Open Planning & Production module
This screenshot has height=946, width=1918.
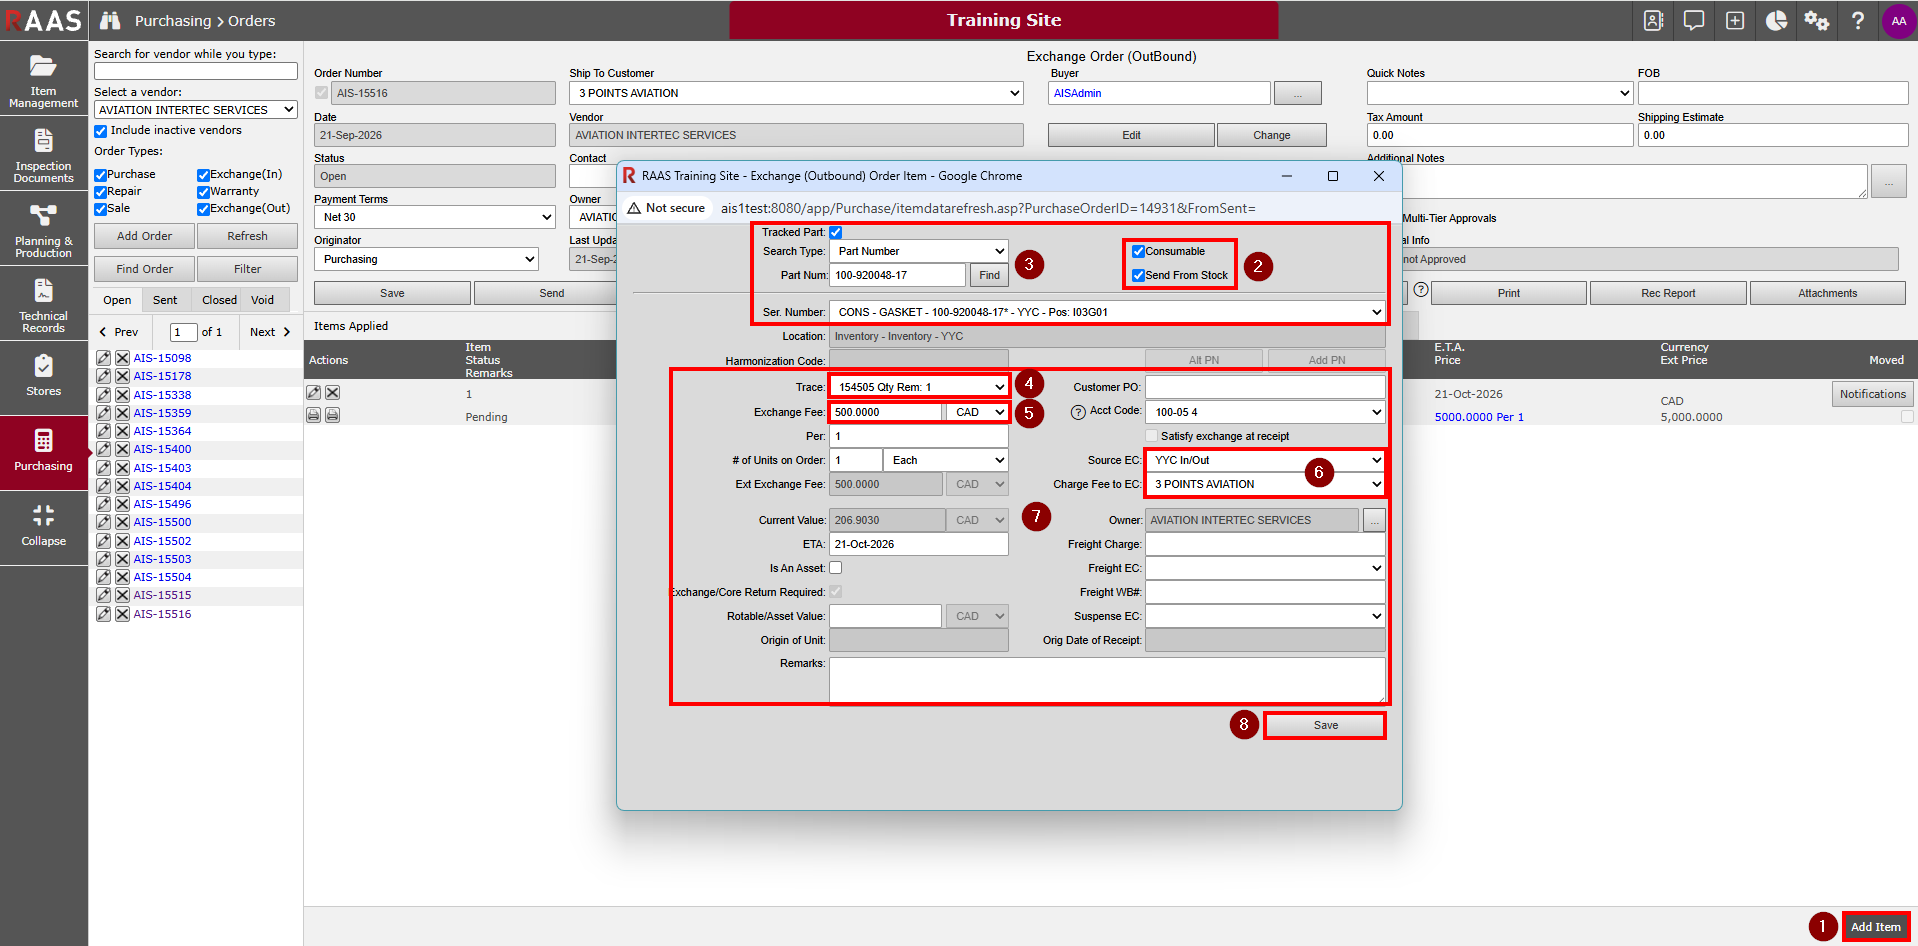[x=44, y=229]
